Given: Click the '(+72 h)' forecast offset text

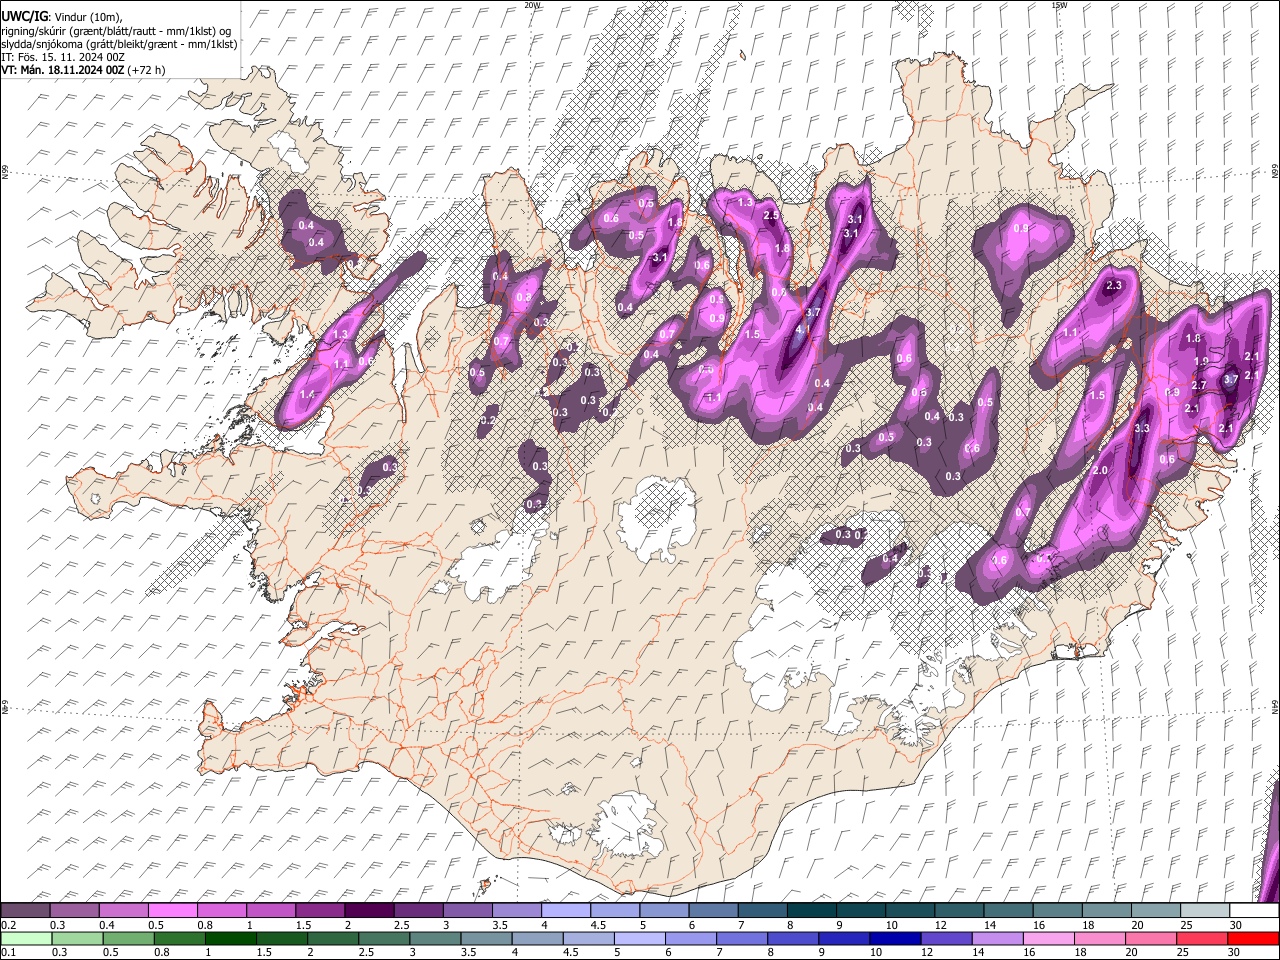Looking at the screenshot, I should [146, 70].
